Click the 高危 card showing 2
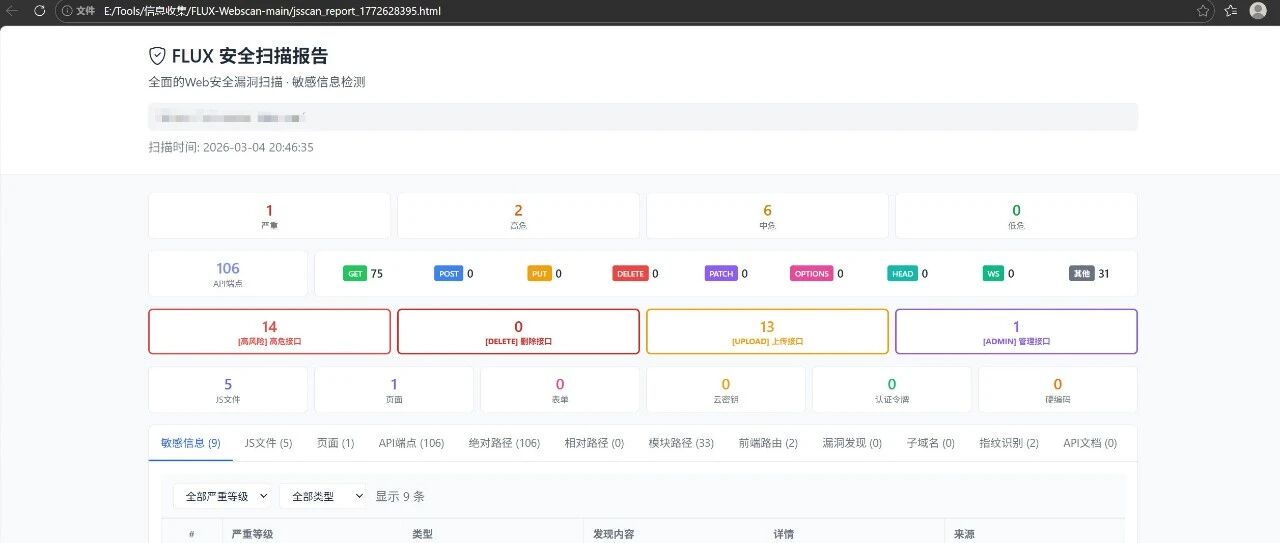The height and width of the screenshot is (543, 1280). 518,216
